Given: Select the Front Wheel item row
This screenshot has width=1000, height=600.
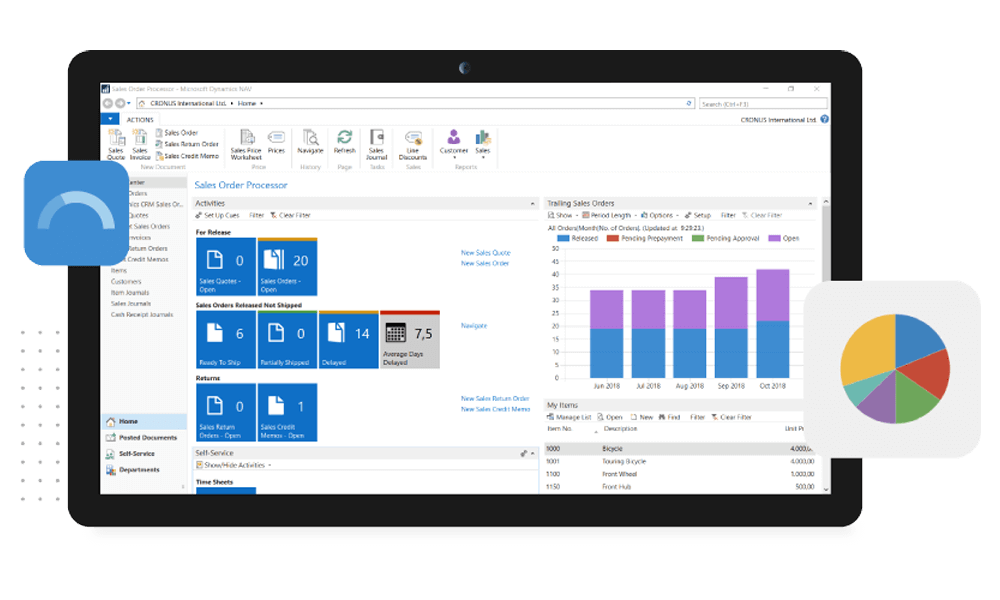Looking at the screenshot, I should click(x=680, y=474).
